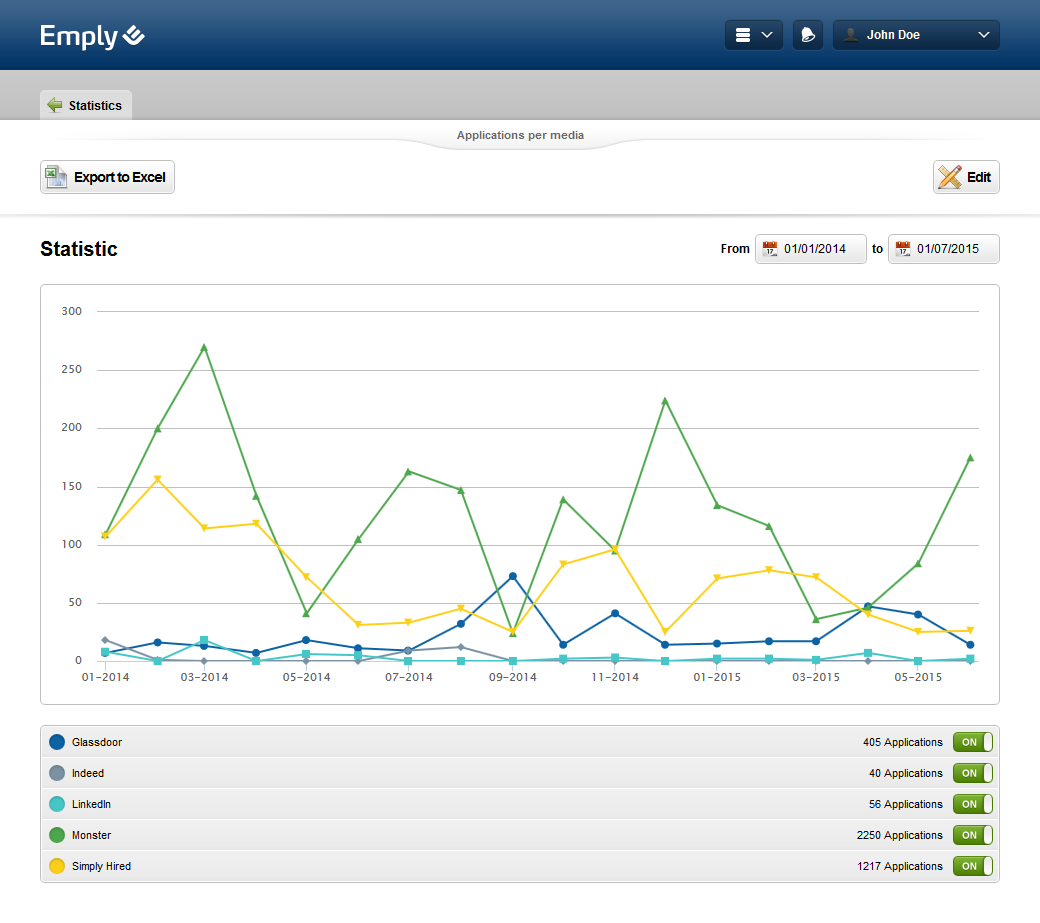The image size is (1040, 923).
Task: Open the From date calendar icon
Action: 770,249
